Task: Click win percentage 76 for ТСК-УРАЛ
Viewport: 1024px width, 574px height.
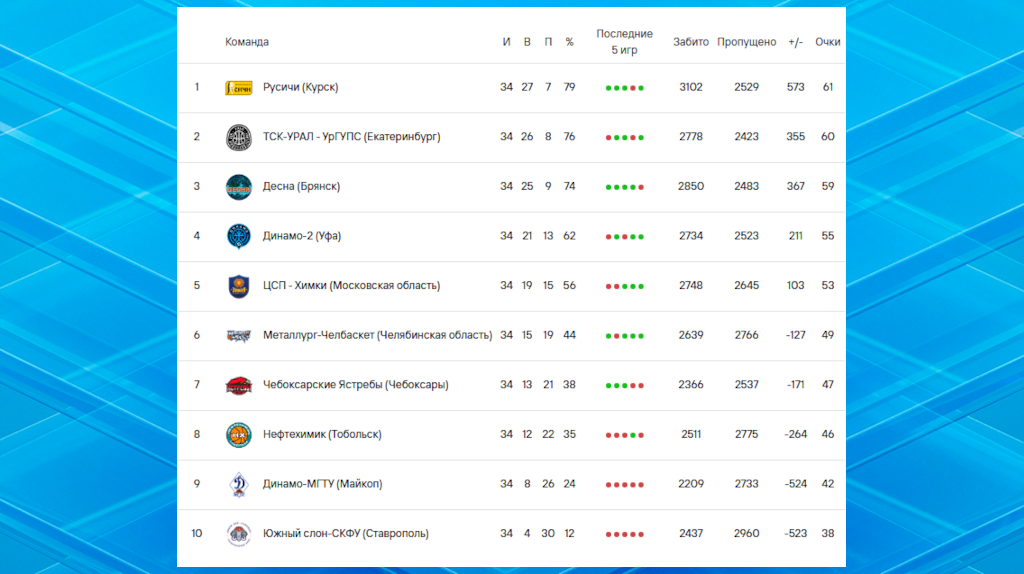Action: coord(569,136)
